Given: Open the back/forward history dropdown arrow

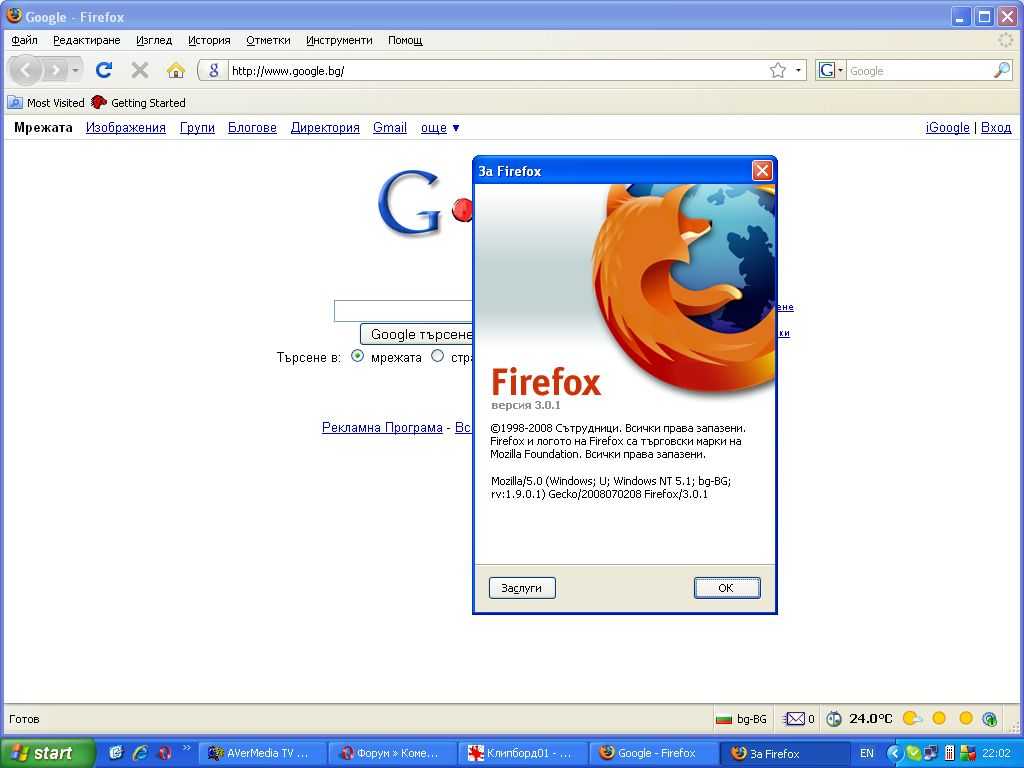Looking at the screenshot, I should (76, 70).
